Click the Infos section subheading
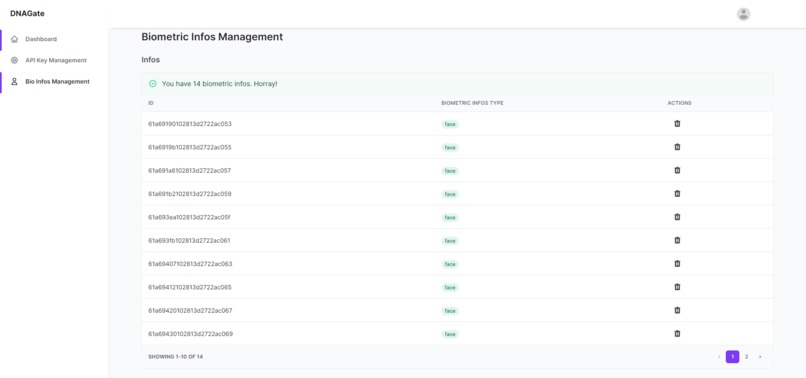The width and height of the screenshot is (806, 378). pos(151,60)
